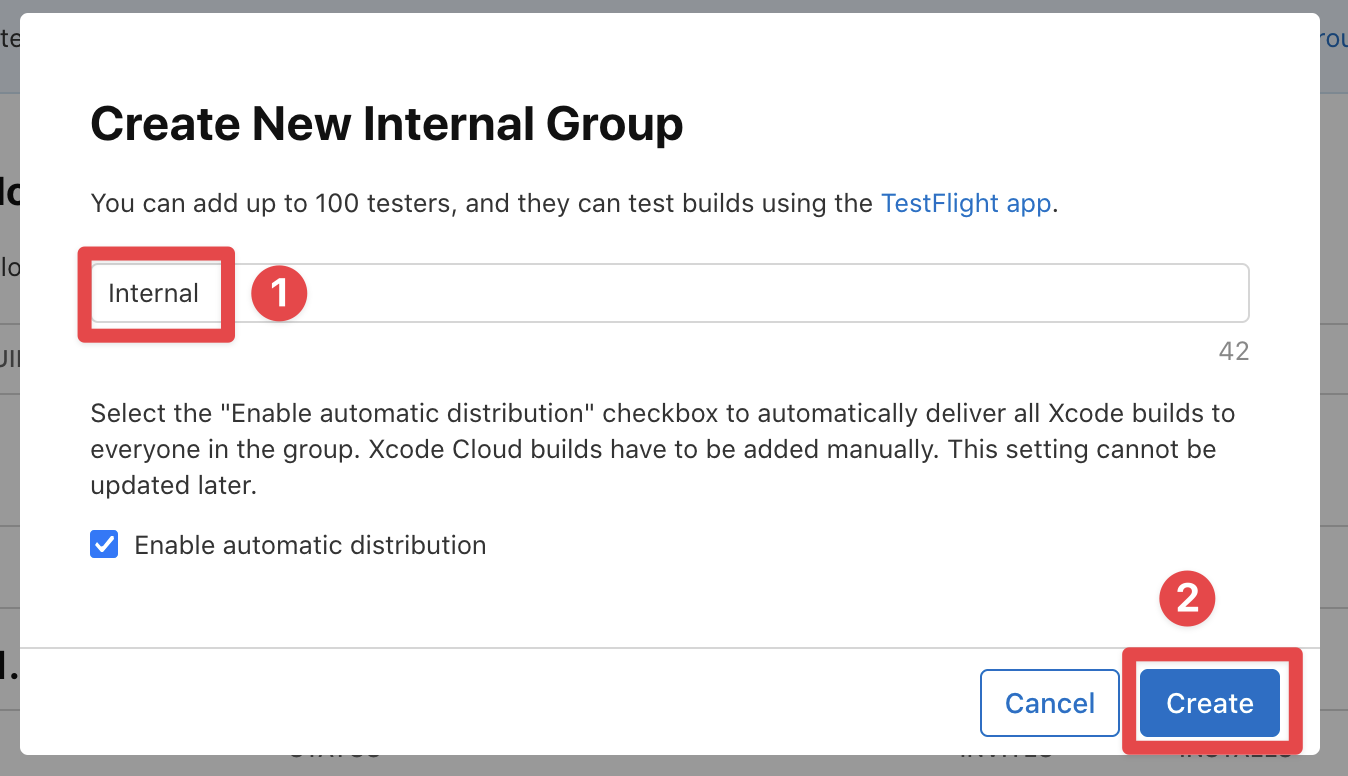Click the Create New Internal Group title

(387, 123)
